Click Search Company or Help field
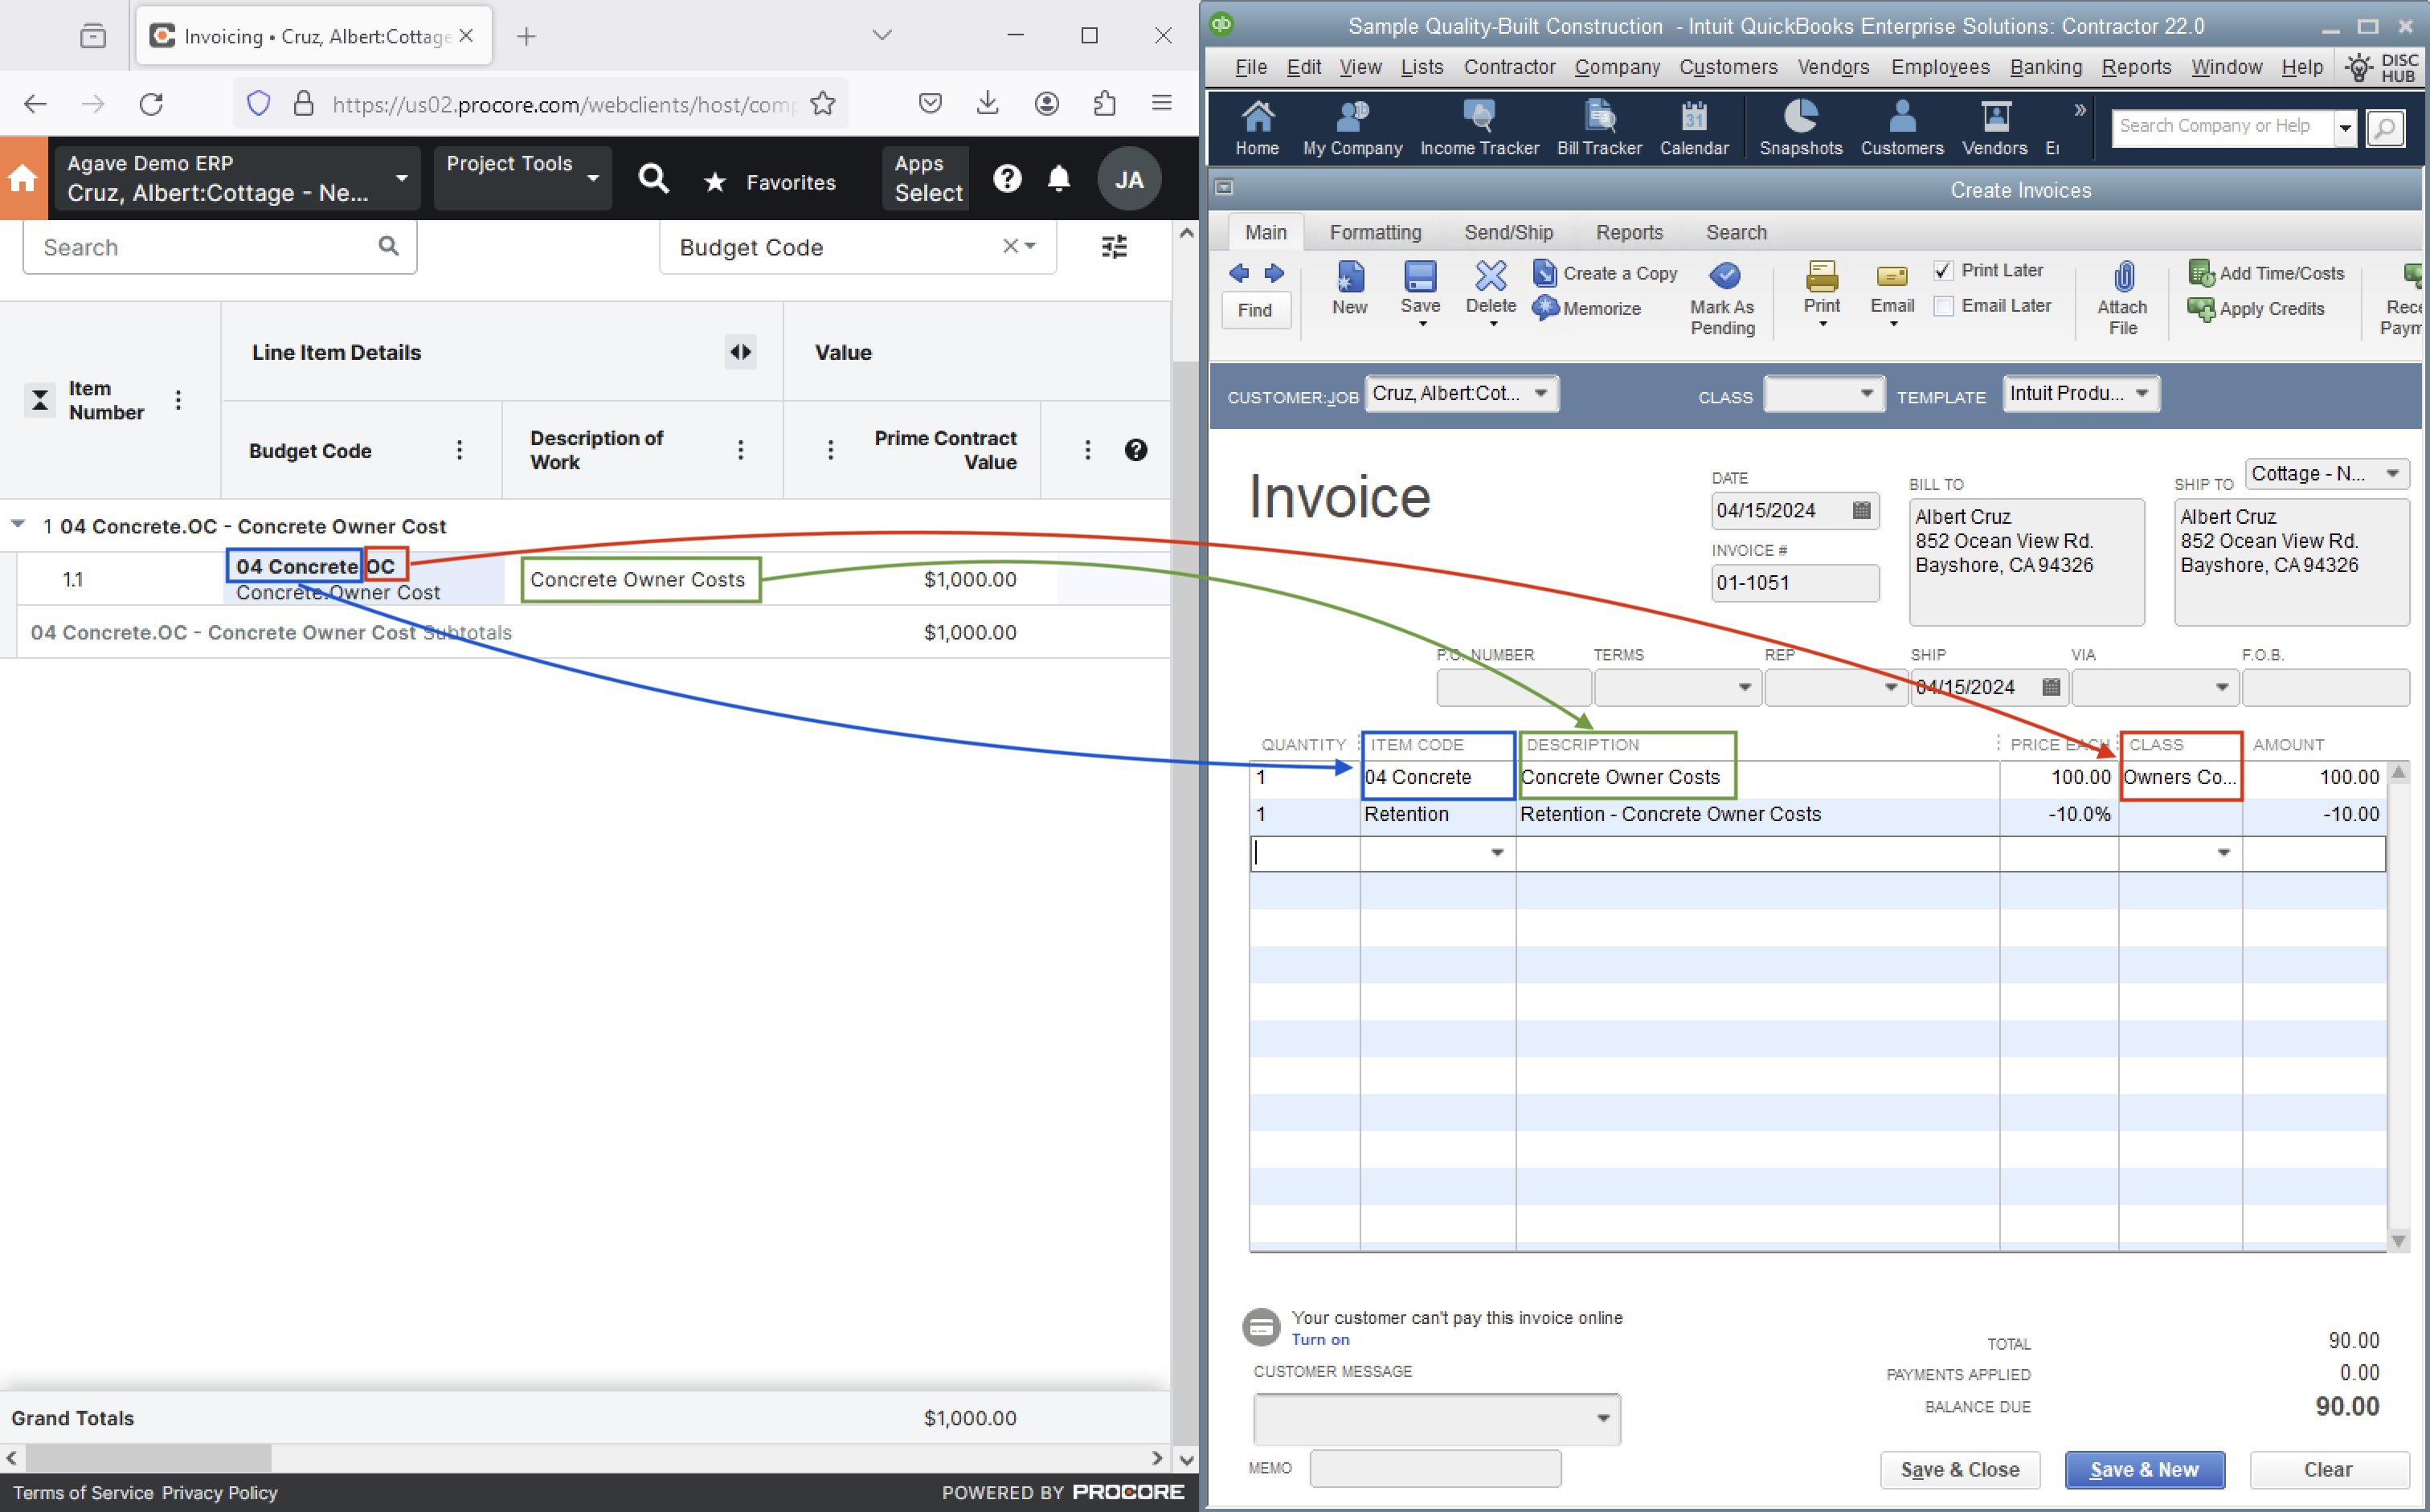The width and height of the screenshot is (2430, 1512). point(2223,127)
